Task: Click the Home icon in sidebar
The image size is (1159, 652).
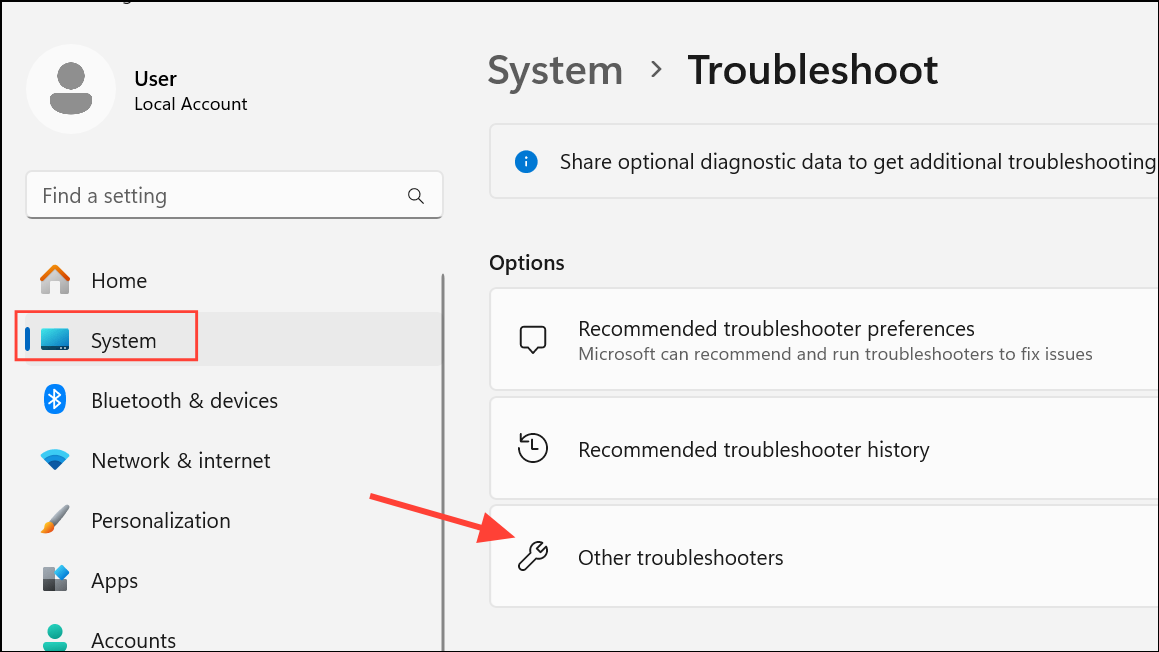Action: coord(55,280)
